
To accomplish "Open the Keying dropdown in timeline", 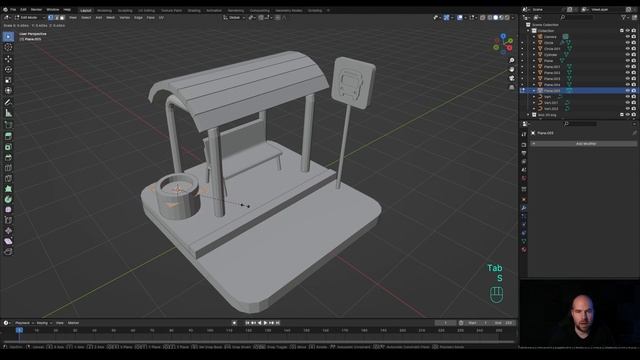I will click(44, 323).
